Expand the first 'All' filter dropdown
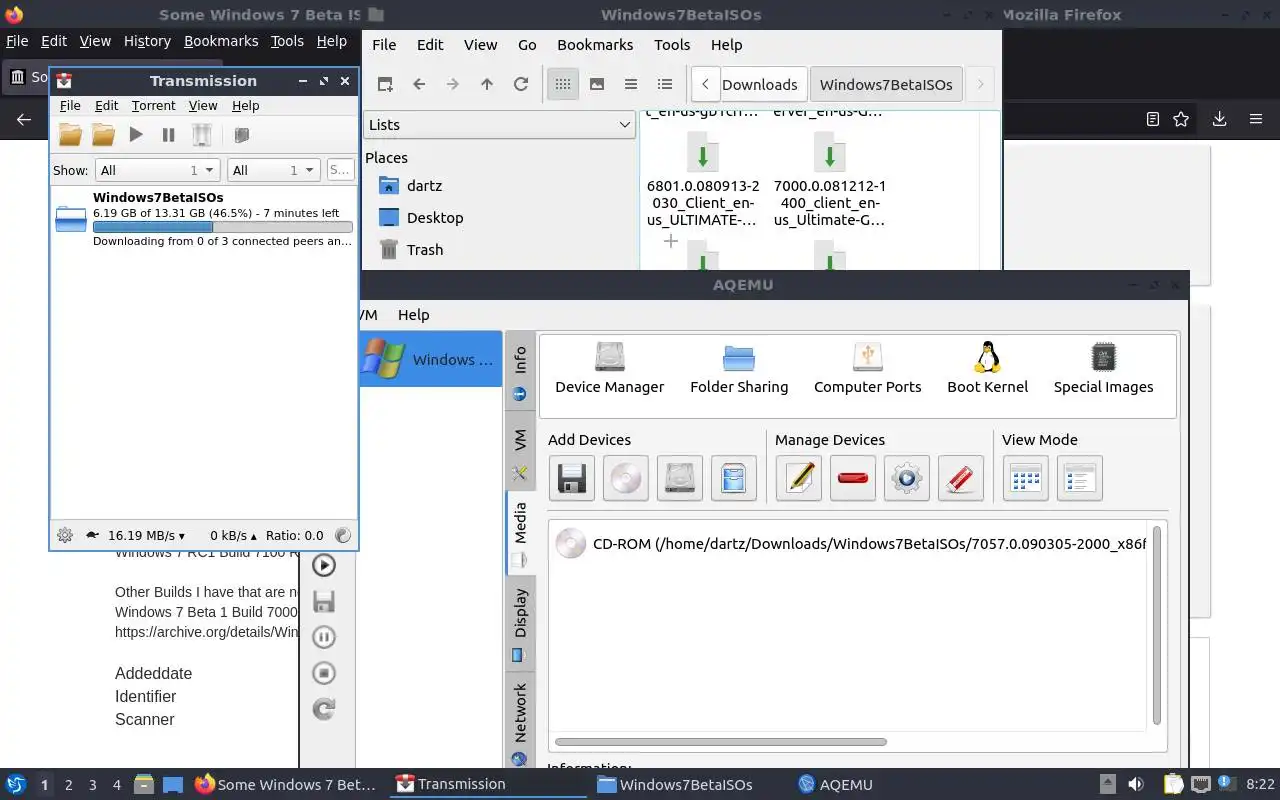The image size is (1280, 800). [157, 170]
